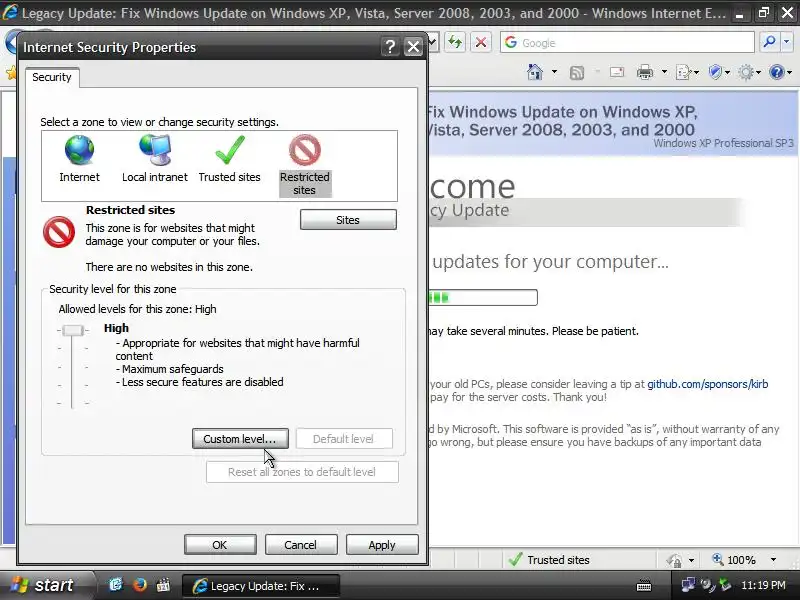This screenshot has width=800, height=600.
Task: Click the green arrow tray icon
Action: coord(724,585)
